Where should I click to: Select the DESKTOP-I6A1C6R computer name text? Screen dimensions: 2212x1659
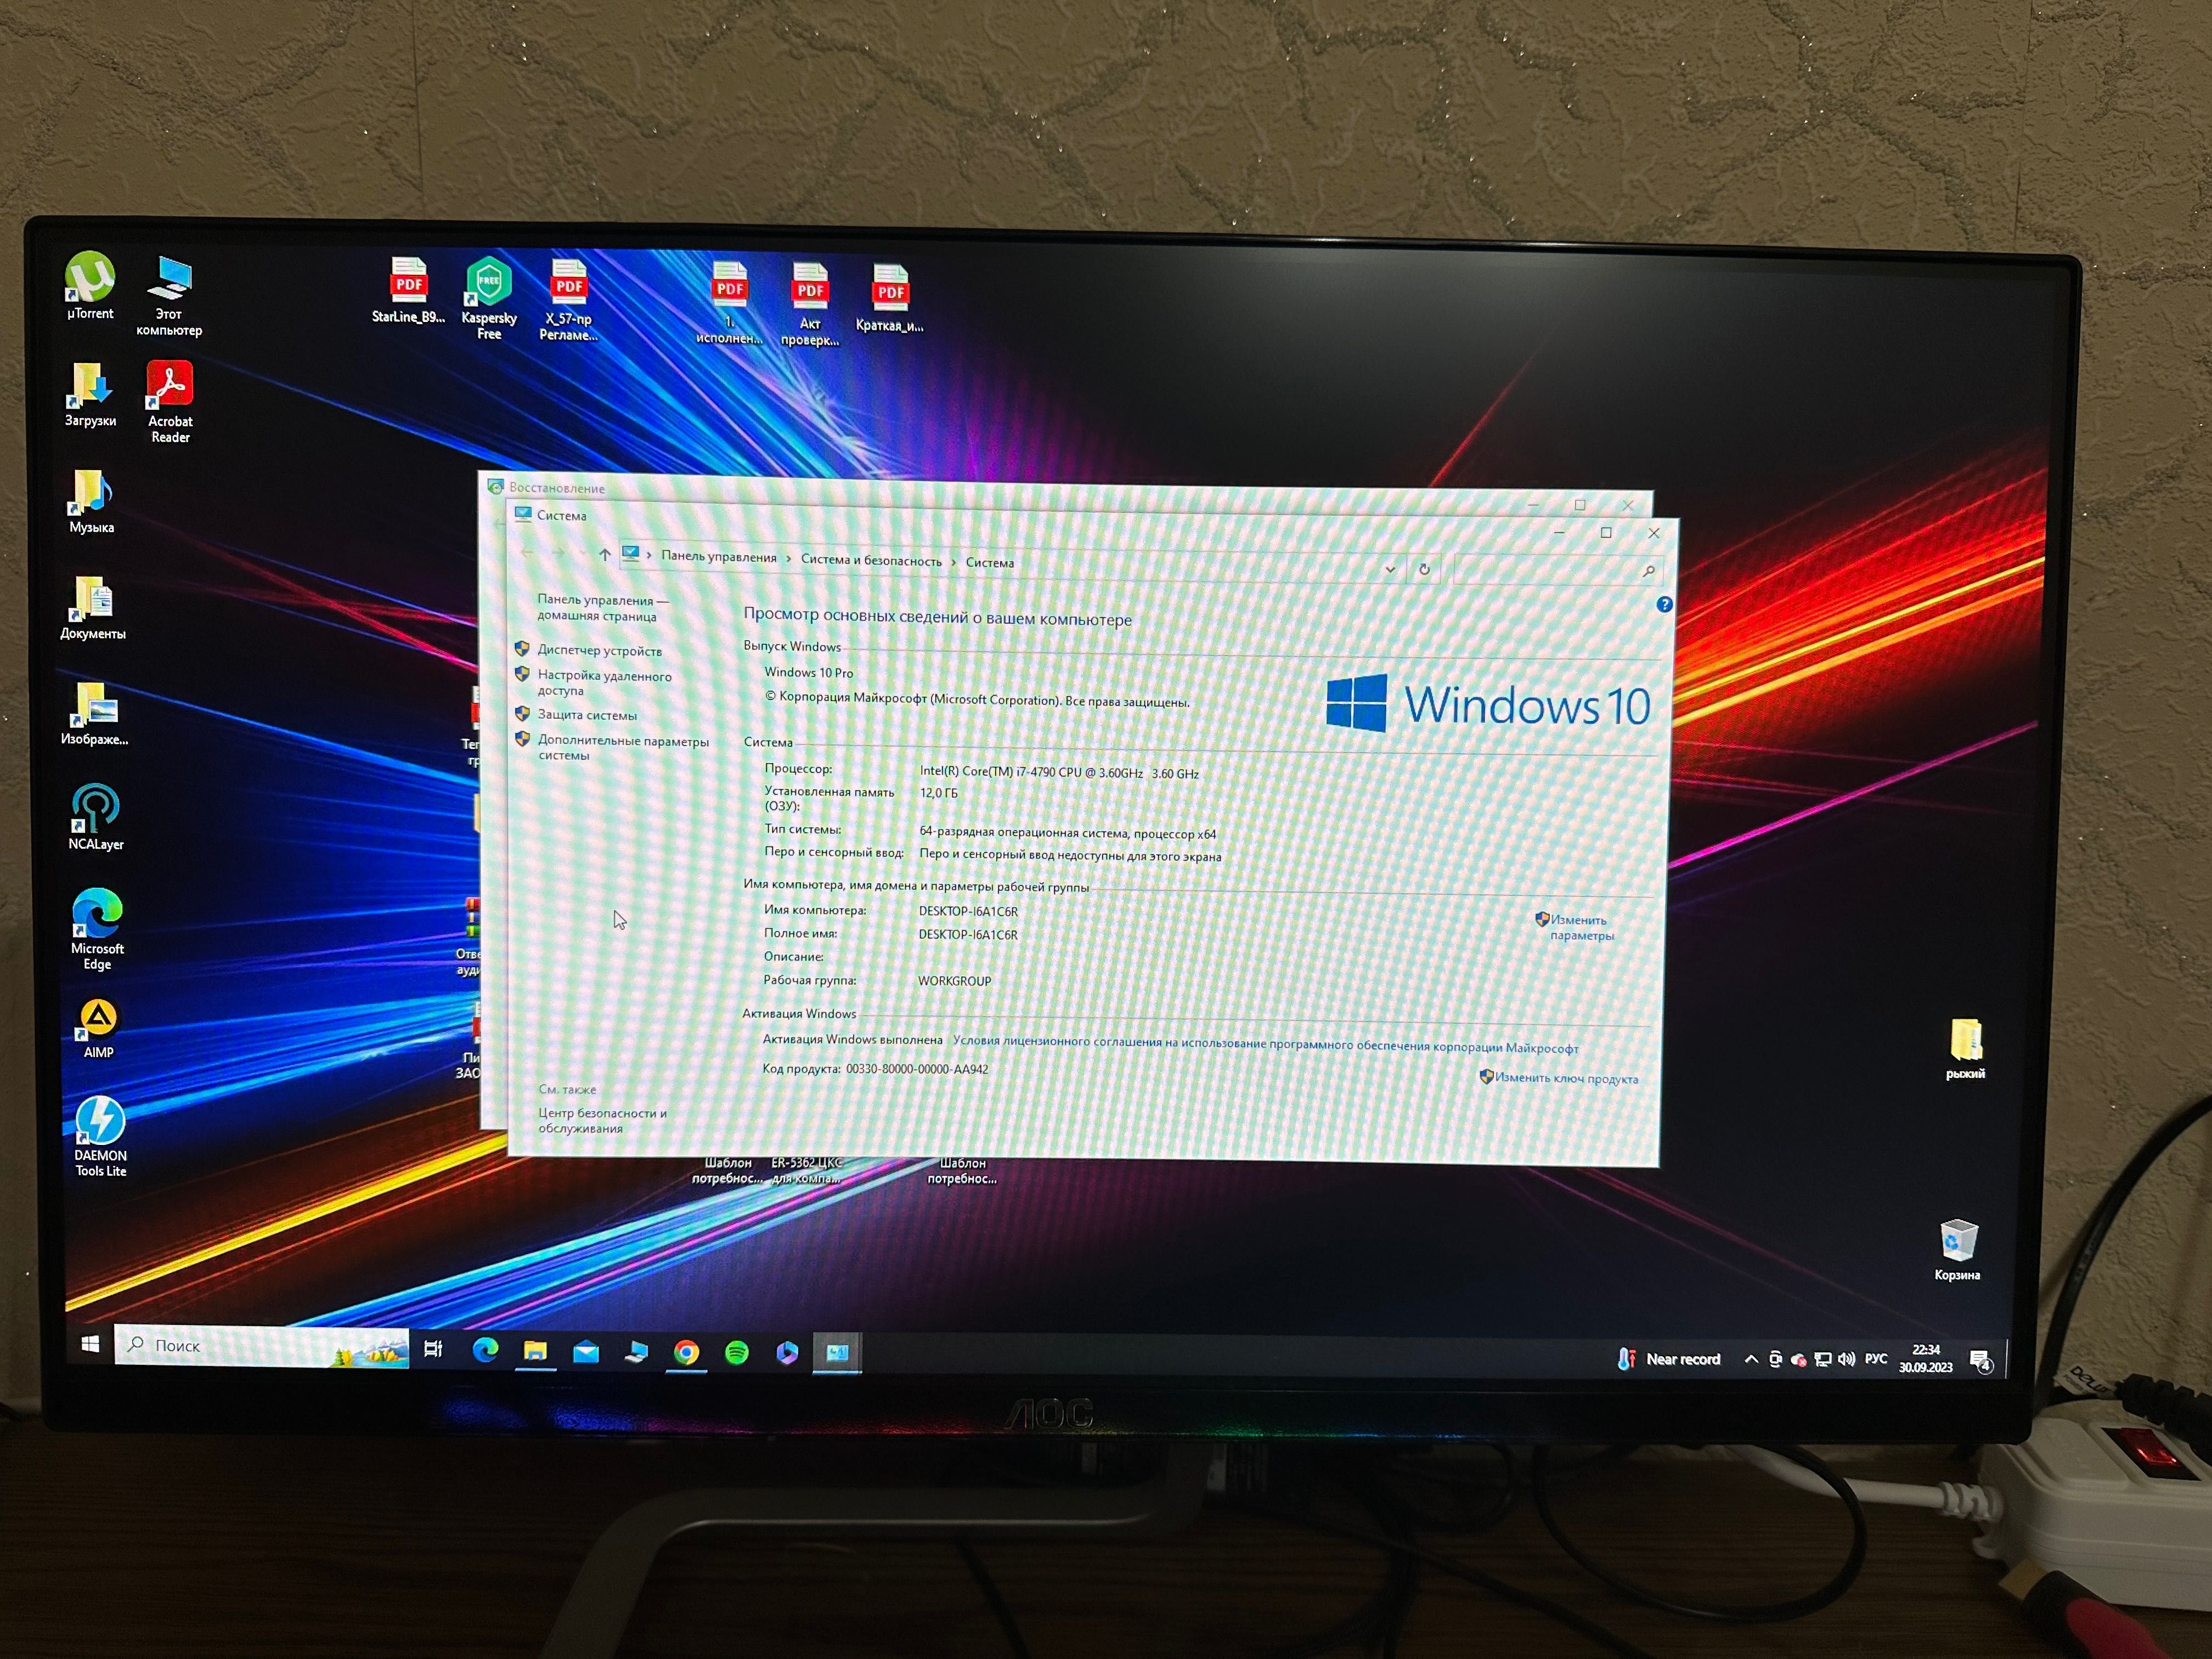(968, 911)
